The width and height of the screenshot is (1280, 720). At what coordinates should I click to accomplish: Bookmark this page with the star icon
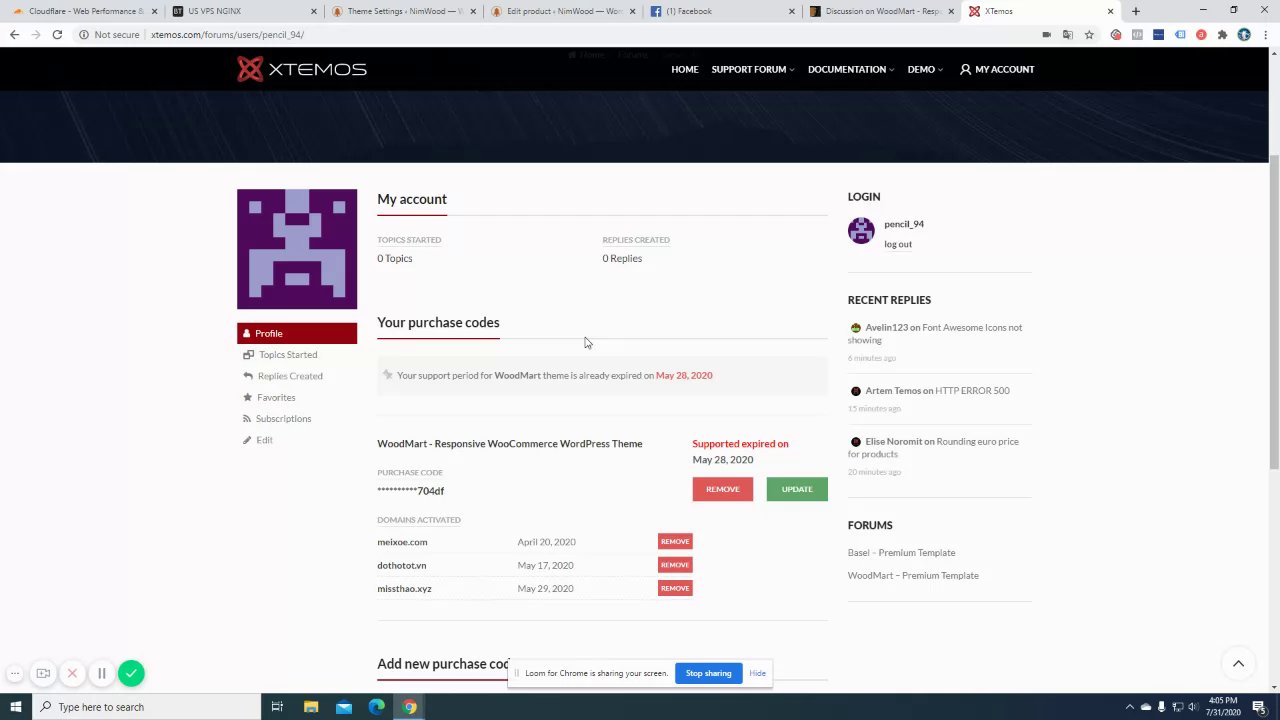pos(1089,34)
